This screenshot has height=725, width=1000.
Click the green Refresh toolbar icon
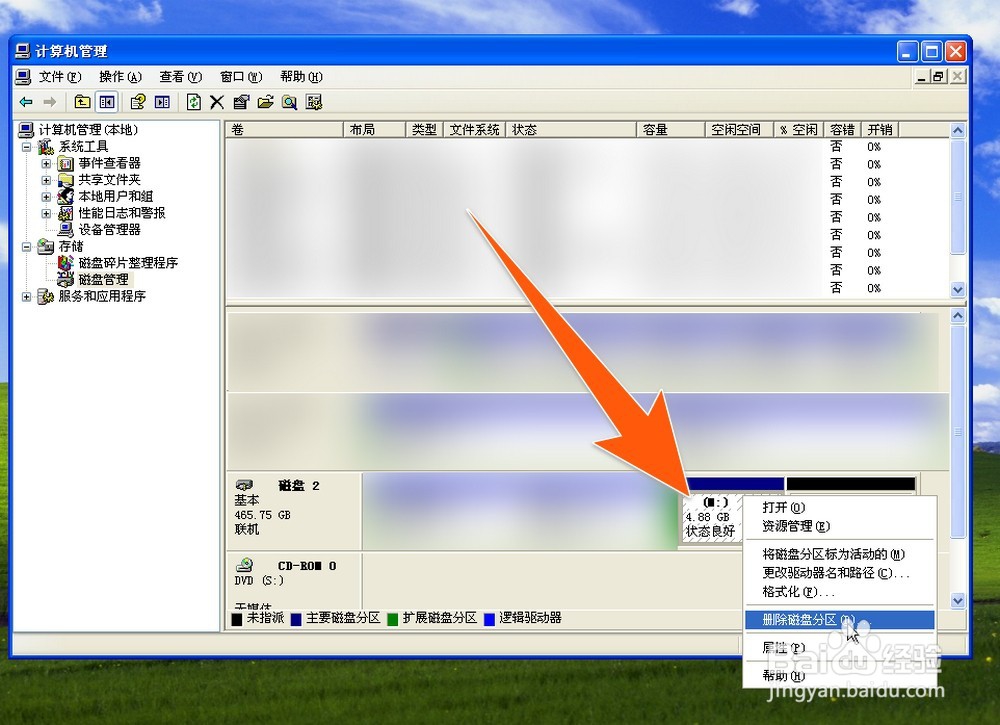(x=193, y=102)
